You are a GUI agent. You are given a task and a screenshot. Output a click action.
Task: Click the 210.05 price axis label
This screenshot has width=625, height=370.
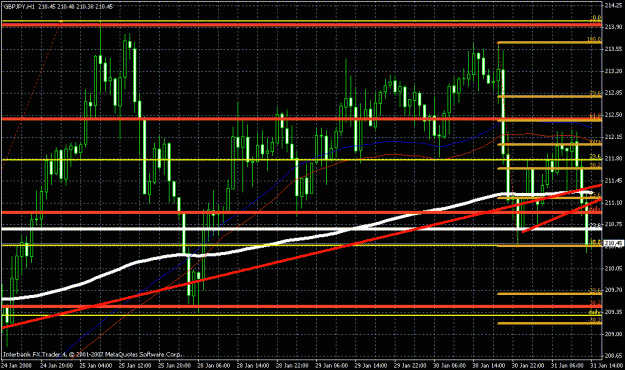(x=613, y=268)
